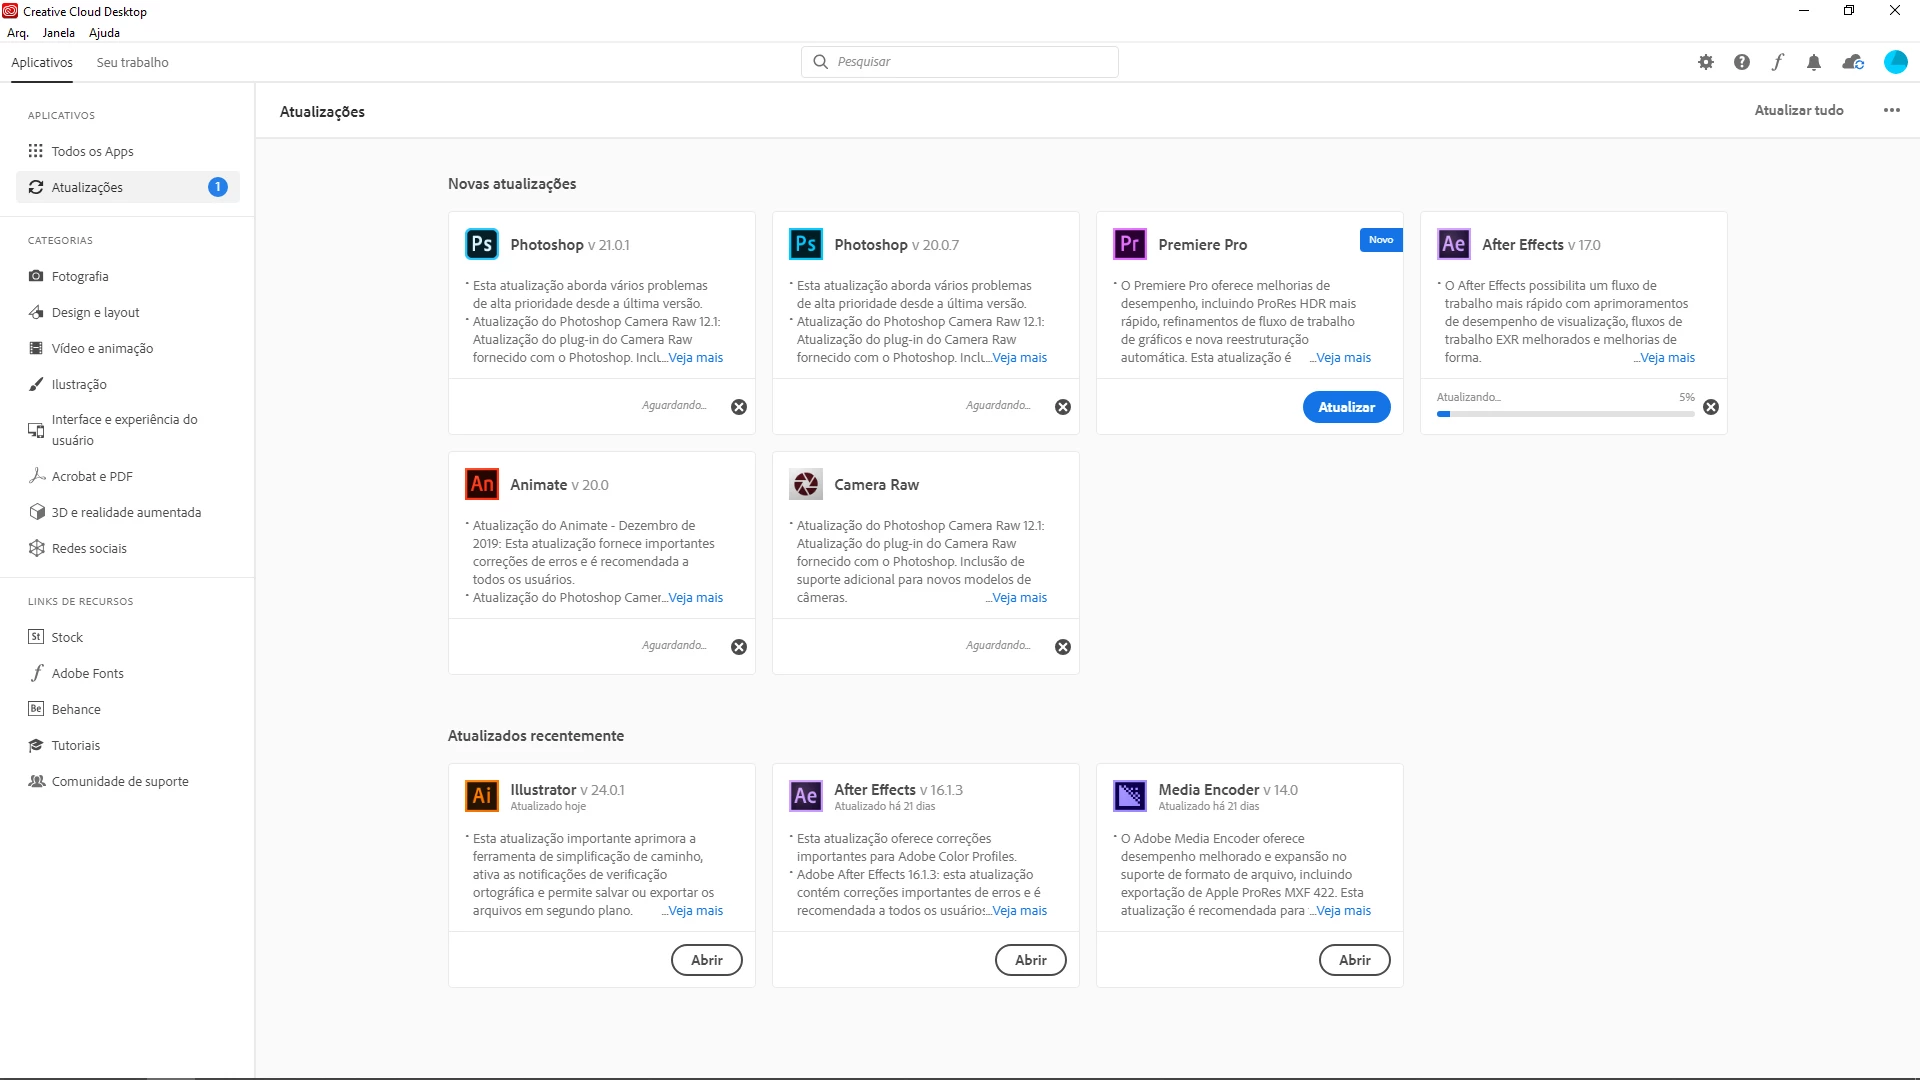Click the Pesquisar search field
The height and width of the screenshot is (1080, 1920).
coord(960,62)
